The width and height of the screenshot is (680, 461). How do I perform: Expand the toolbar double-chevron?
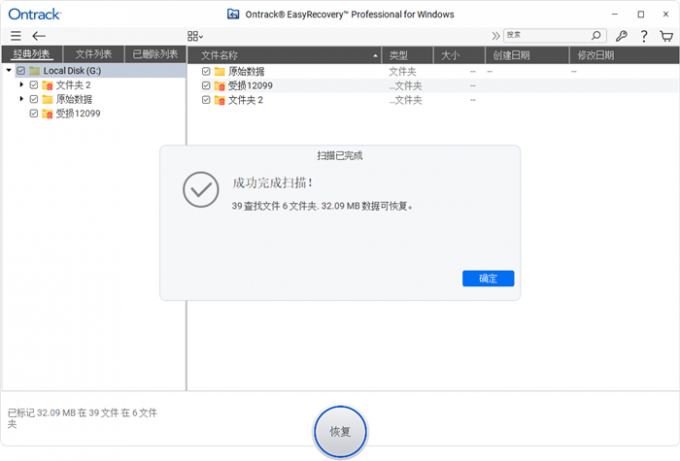click(495, 36)
